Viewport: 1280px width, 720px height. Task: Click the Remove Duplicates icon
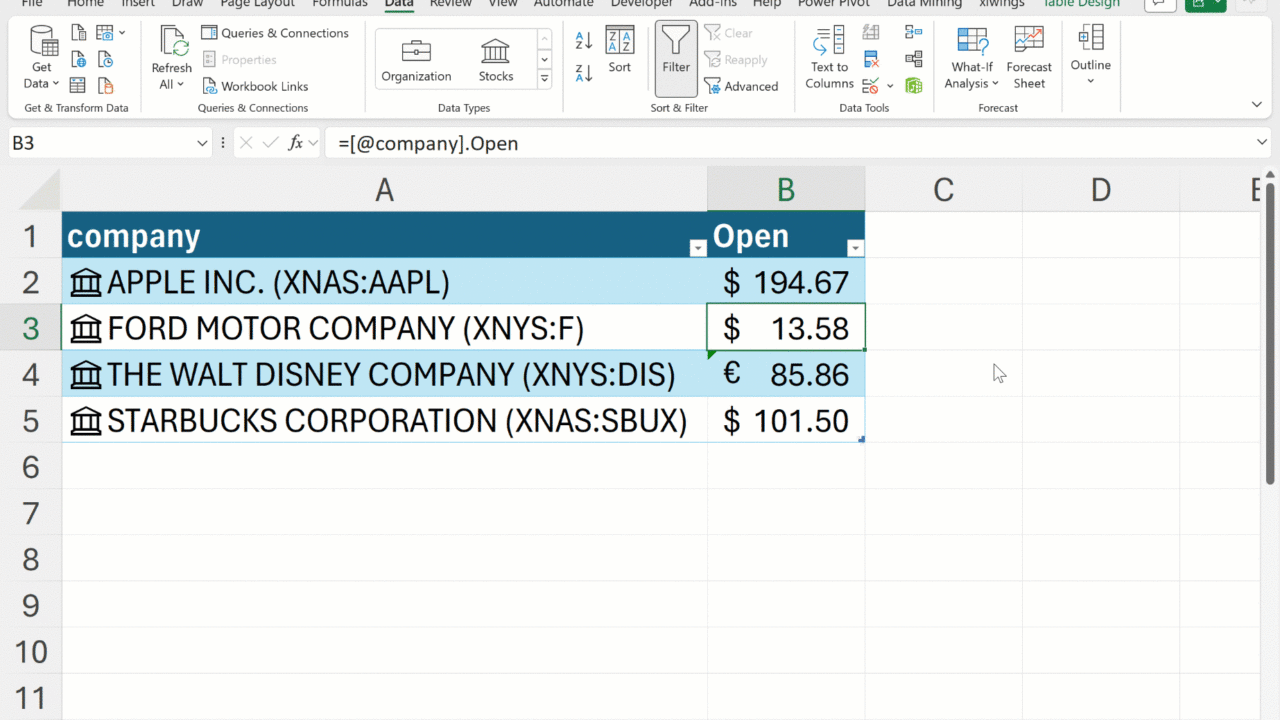(871, 59)
